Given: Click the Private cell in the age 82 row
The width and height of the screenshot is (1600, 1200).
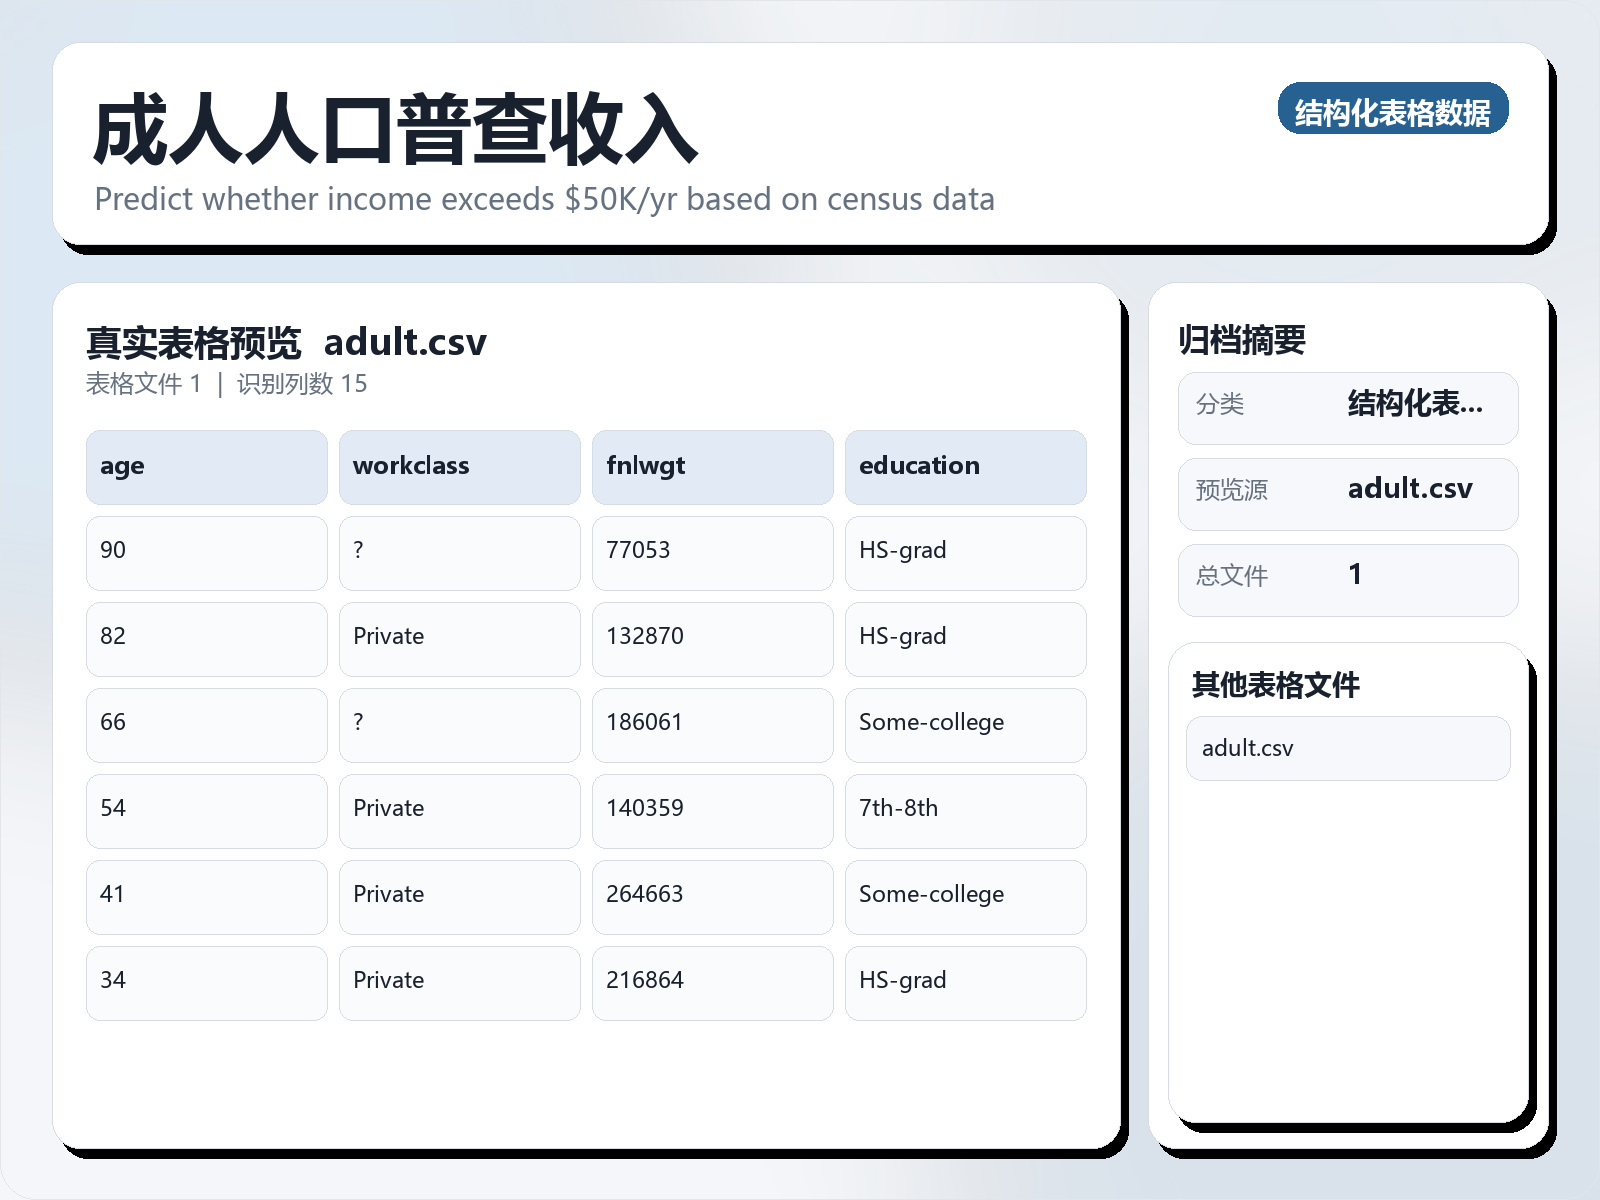Looking at the screenshot, I should (x=459, y=638).
